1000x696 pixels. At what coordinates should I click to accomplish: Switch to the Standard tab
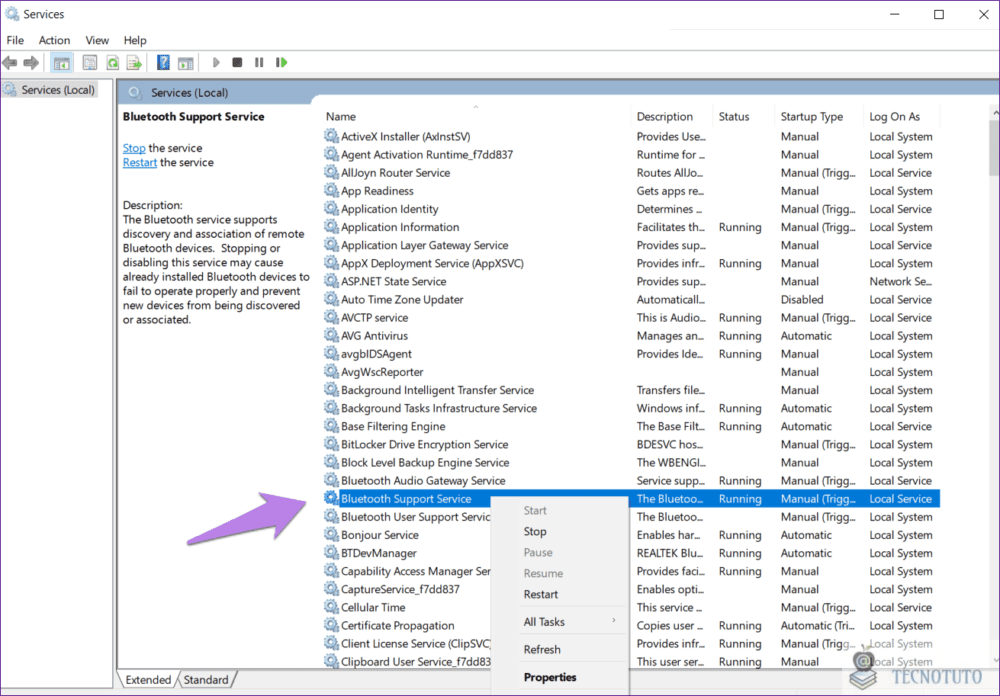[x=205, y=679]
